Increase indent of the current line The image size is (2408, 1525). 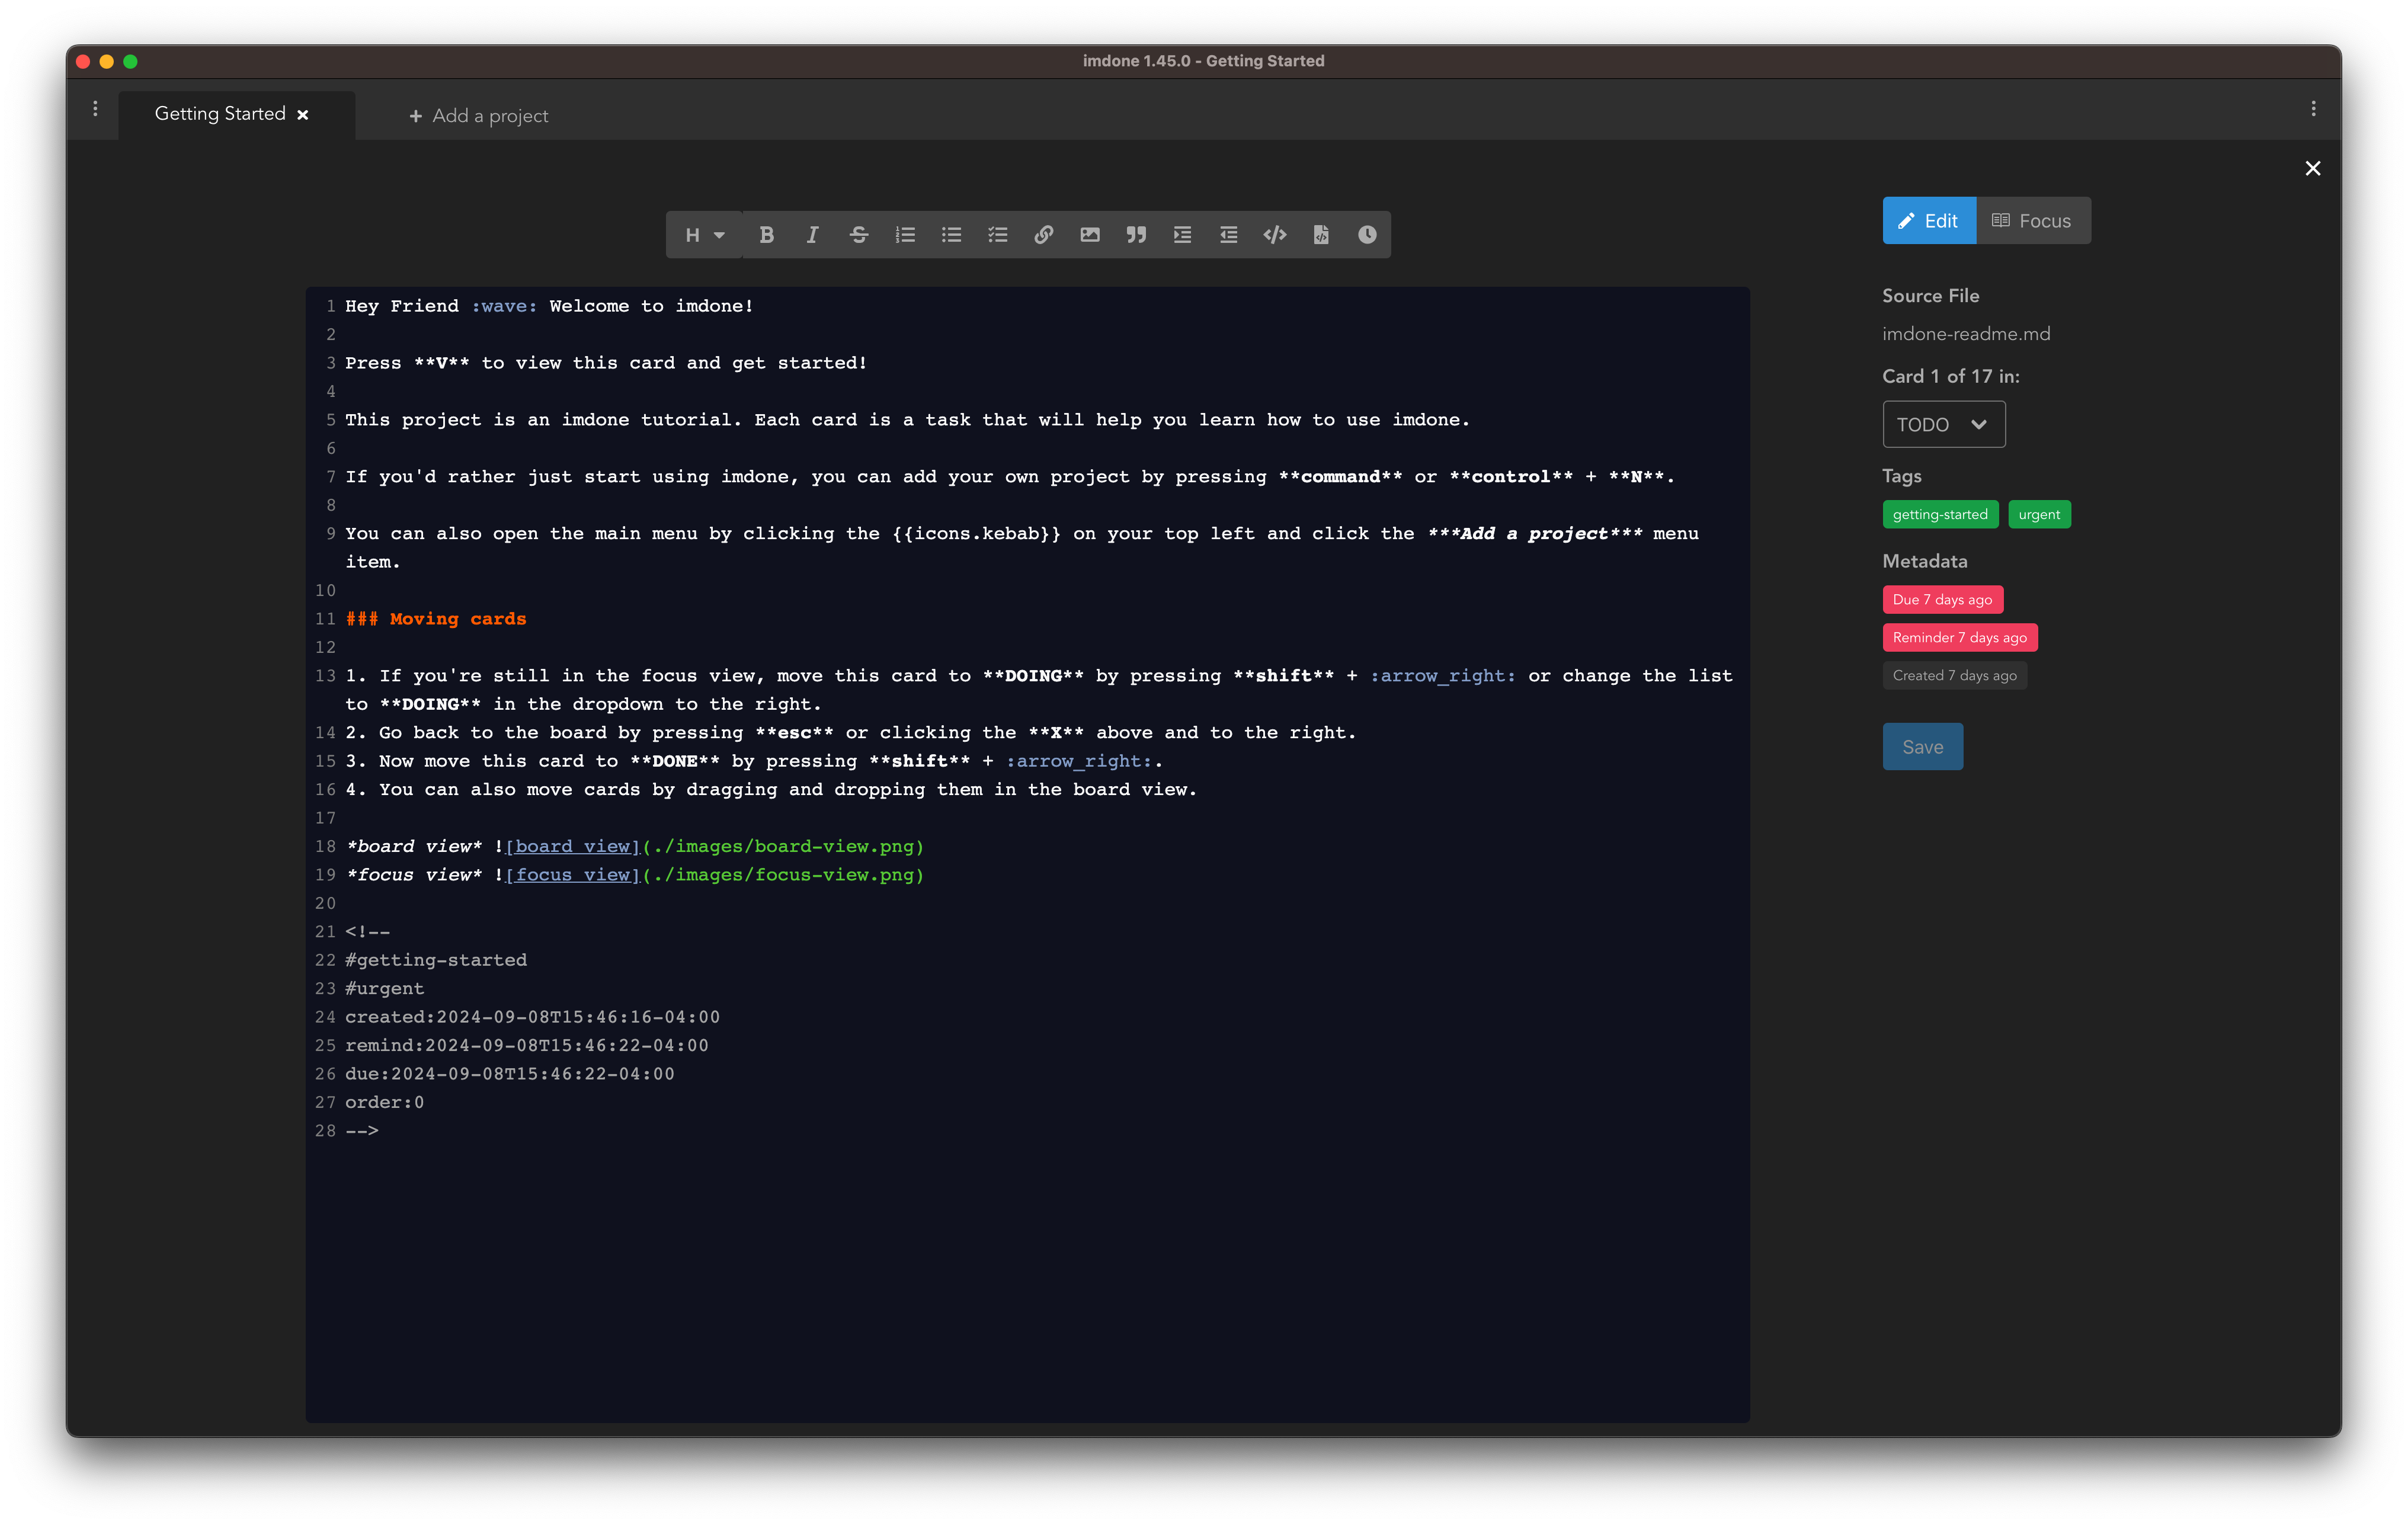[1182, 235]
